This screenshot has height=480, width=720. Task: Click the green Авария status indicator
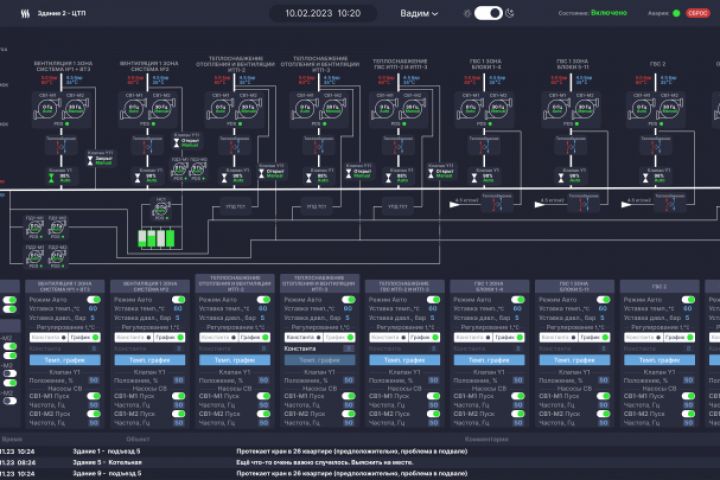coord(676,13)
